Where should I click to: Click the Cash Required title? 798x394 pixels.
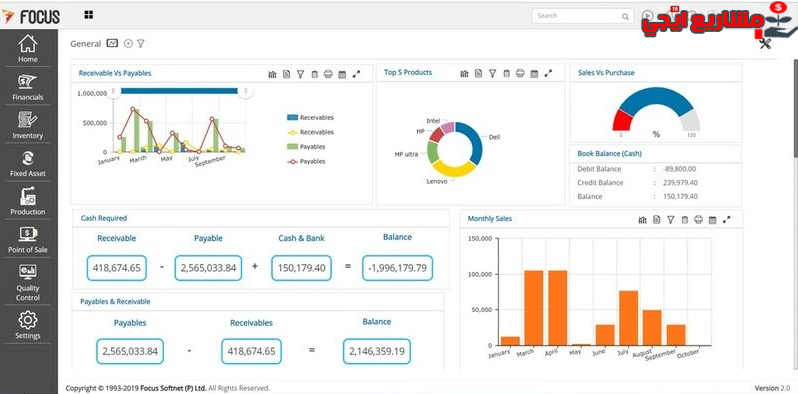[104, 218]
